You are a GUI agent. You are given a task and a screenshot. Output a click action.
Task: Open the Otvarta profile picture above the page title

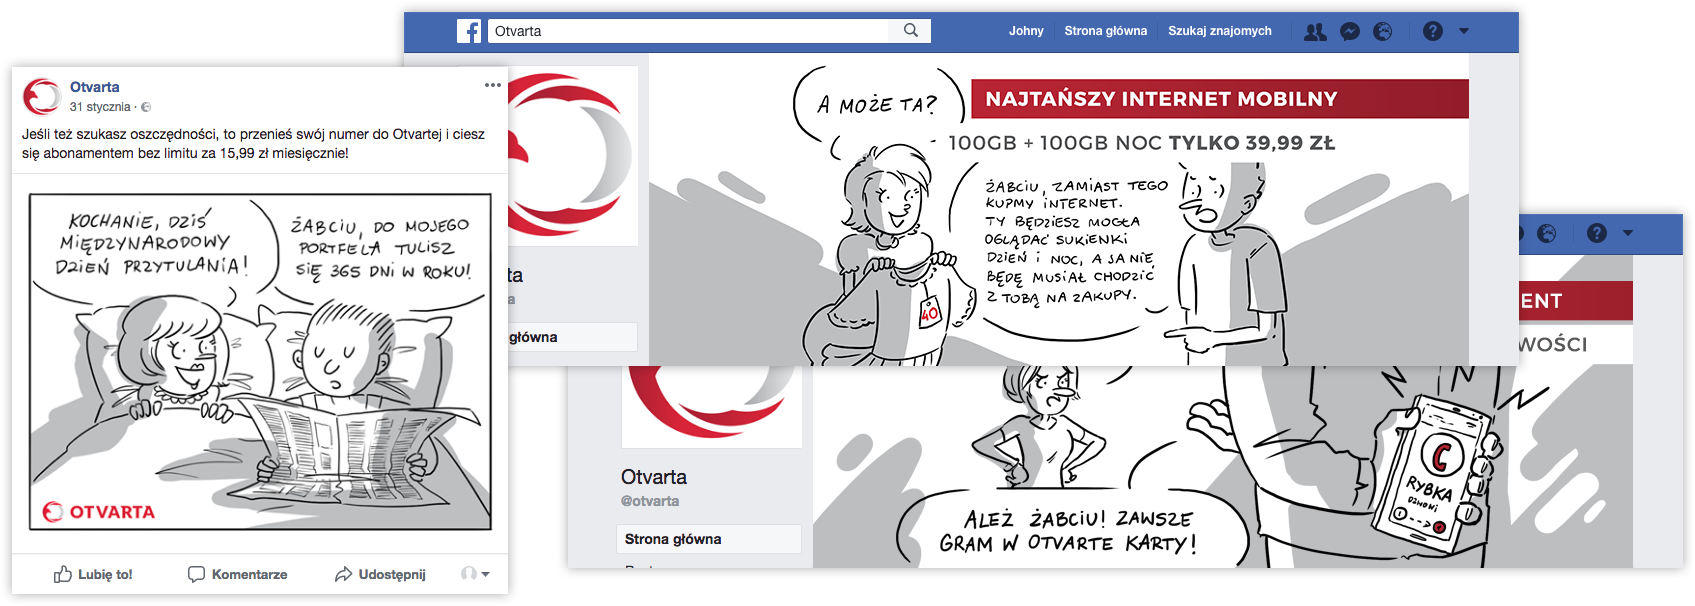coord(712,406)
